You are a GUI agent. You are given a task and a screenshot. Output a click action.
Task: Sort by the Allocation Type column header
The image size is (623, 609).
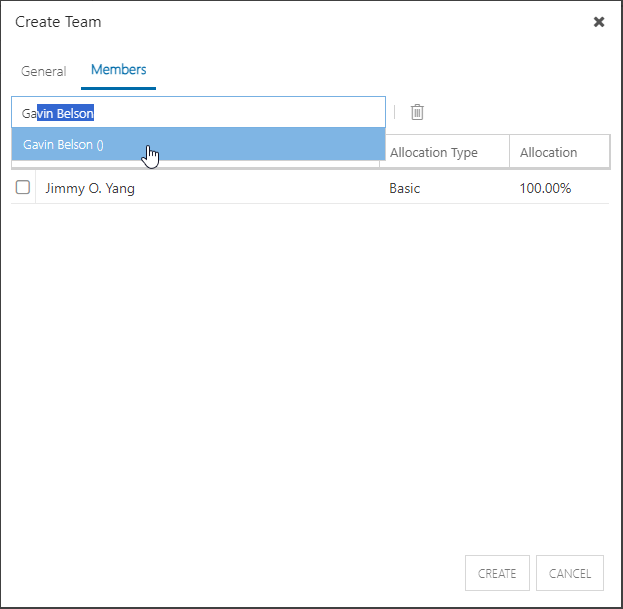click(433, 153)
